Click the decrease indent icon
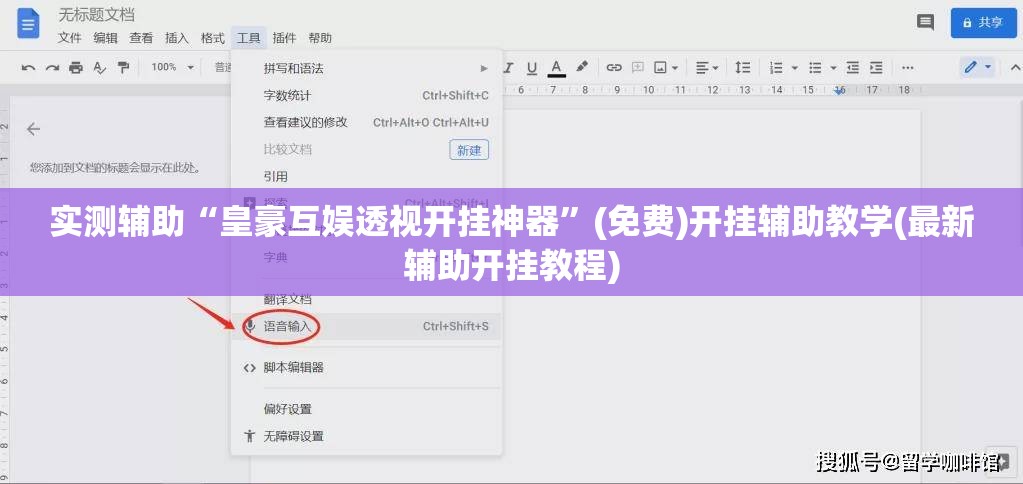 (x=853, y=67)
